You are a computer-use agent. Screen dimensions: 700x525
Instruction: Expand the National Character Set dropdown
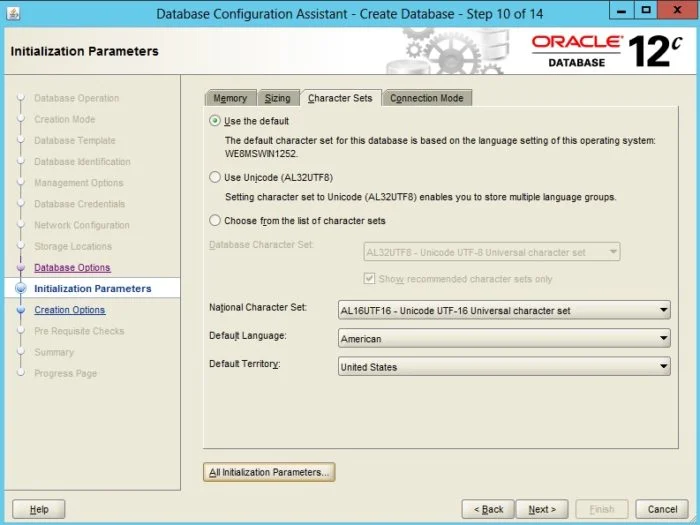click(504, 310)
